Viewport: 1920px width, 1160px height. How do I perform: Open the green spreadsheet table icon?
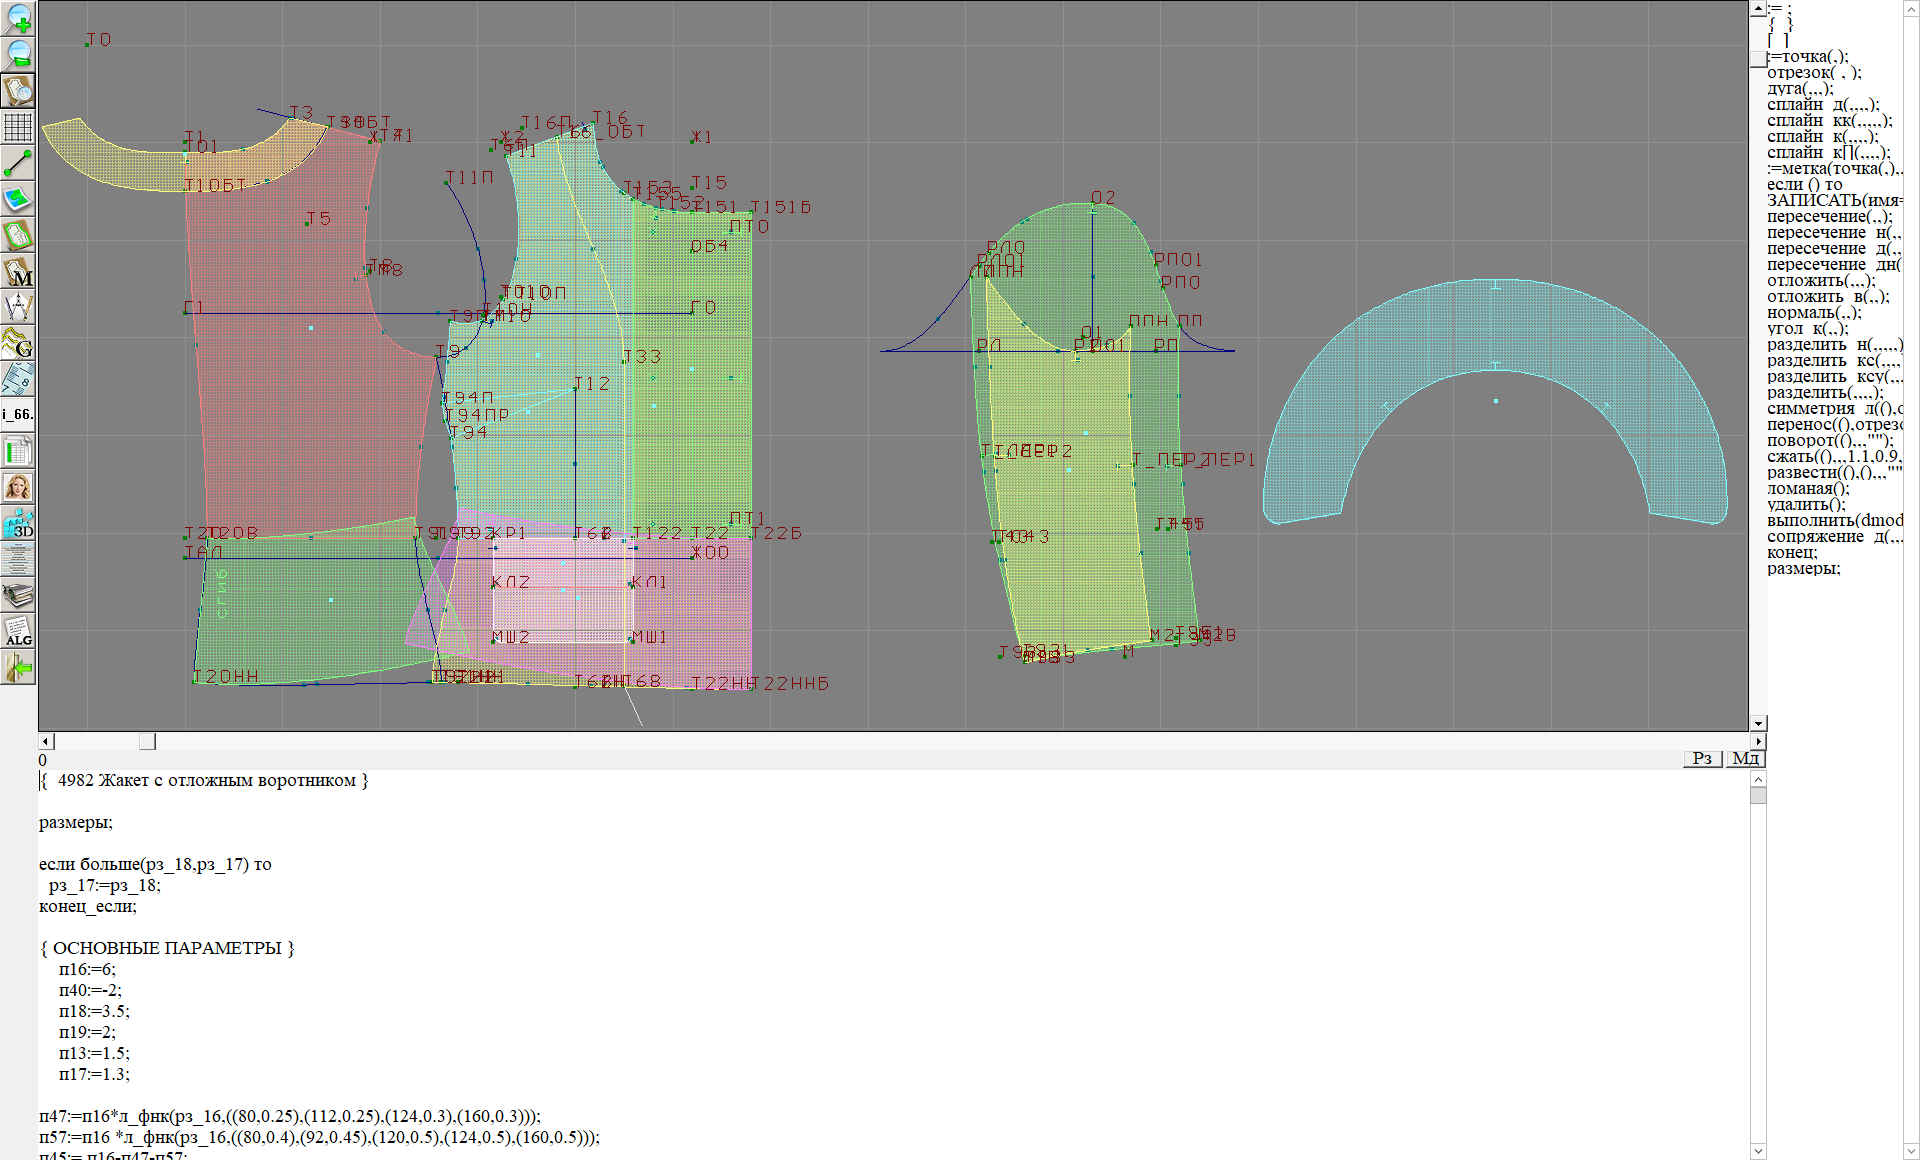pos(18,451)
